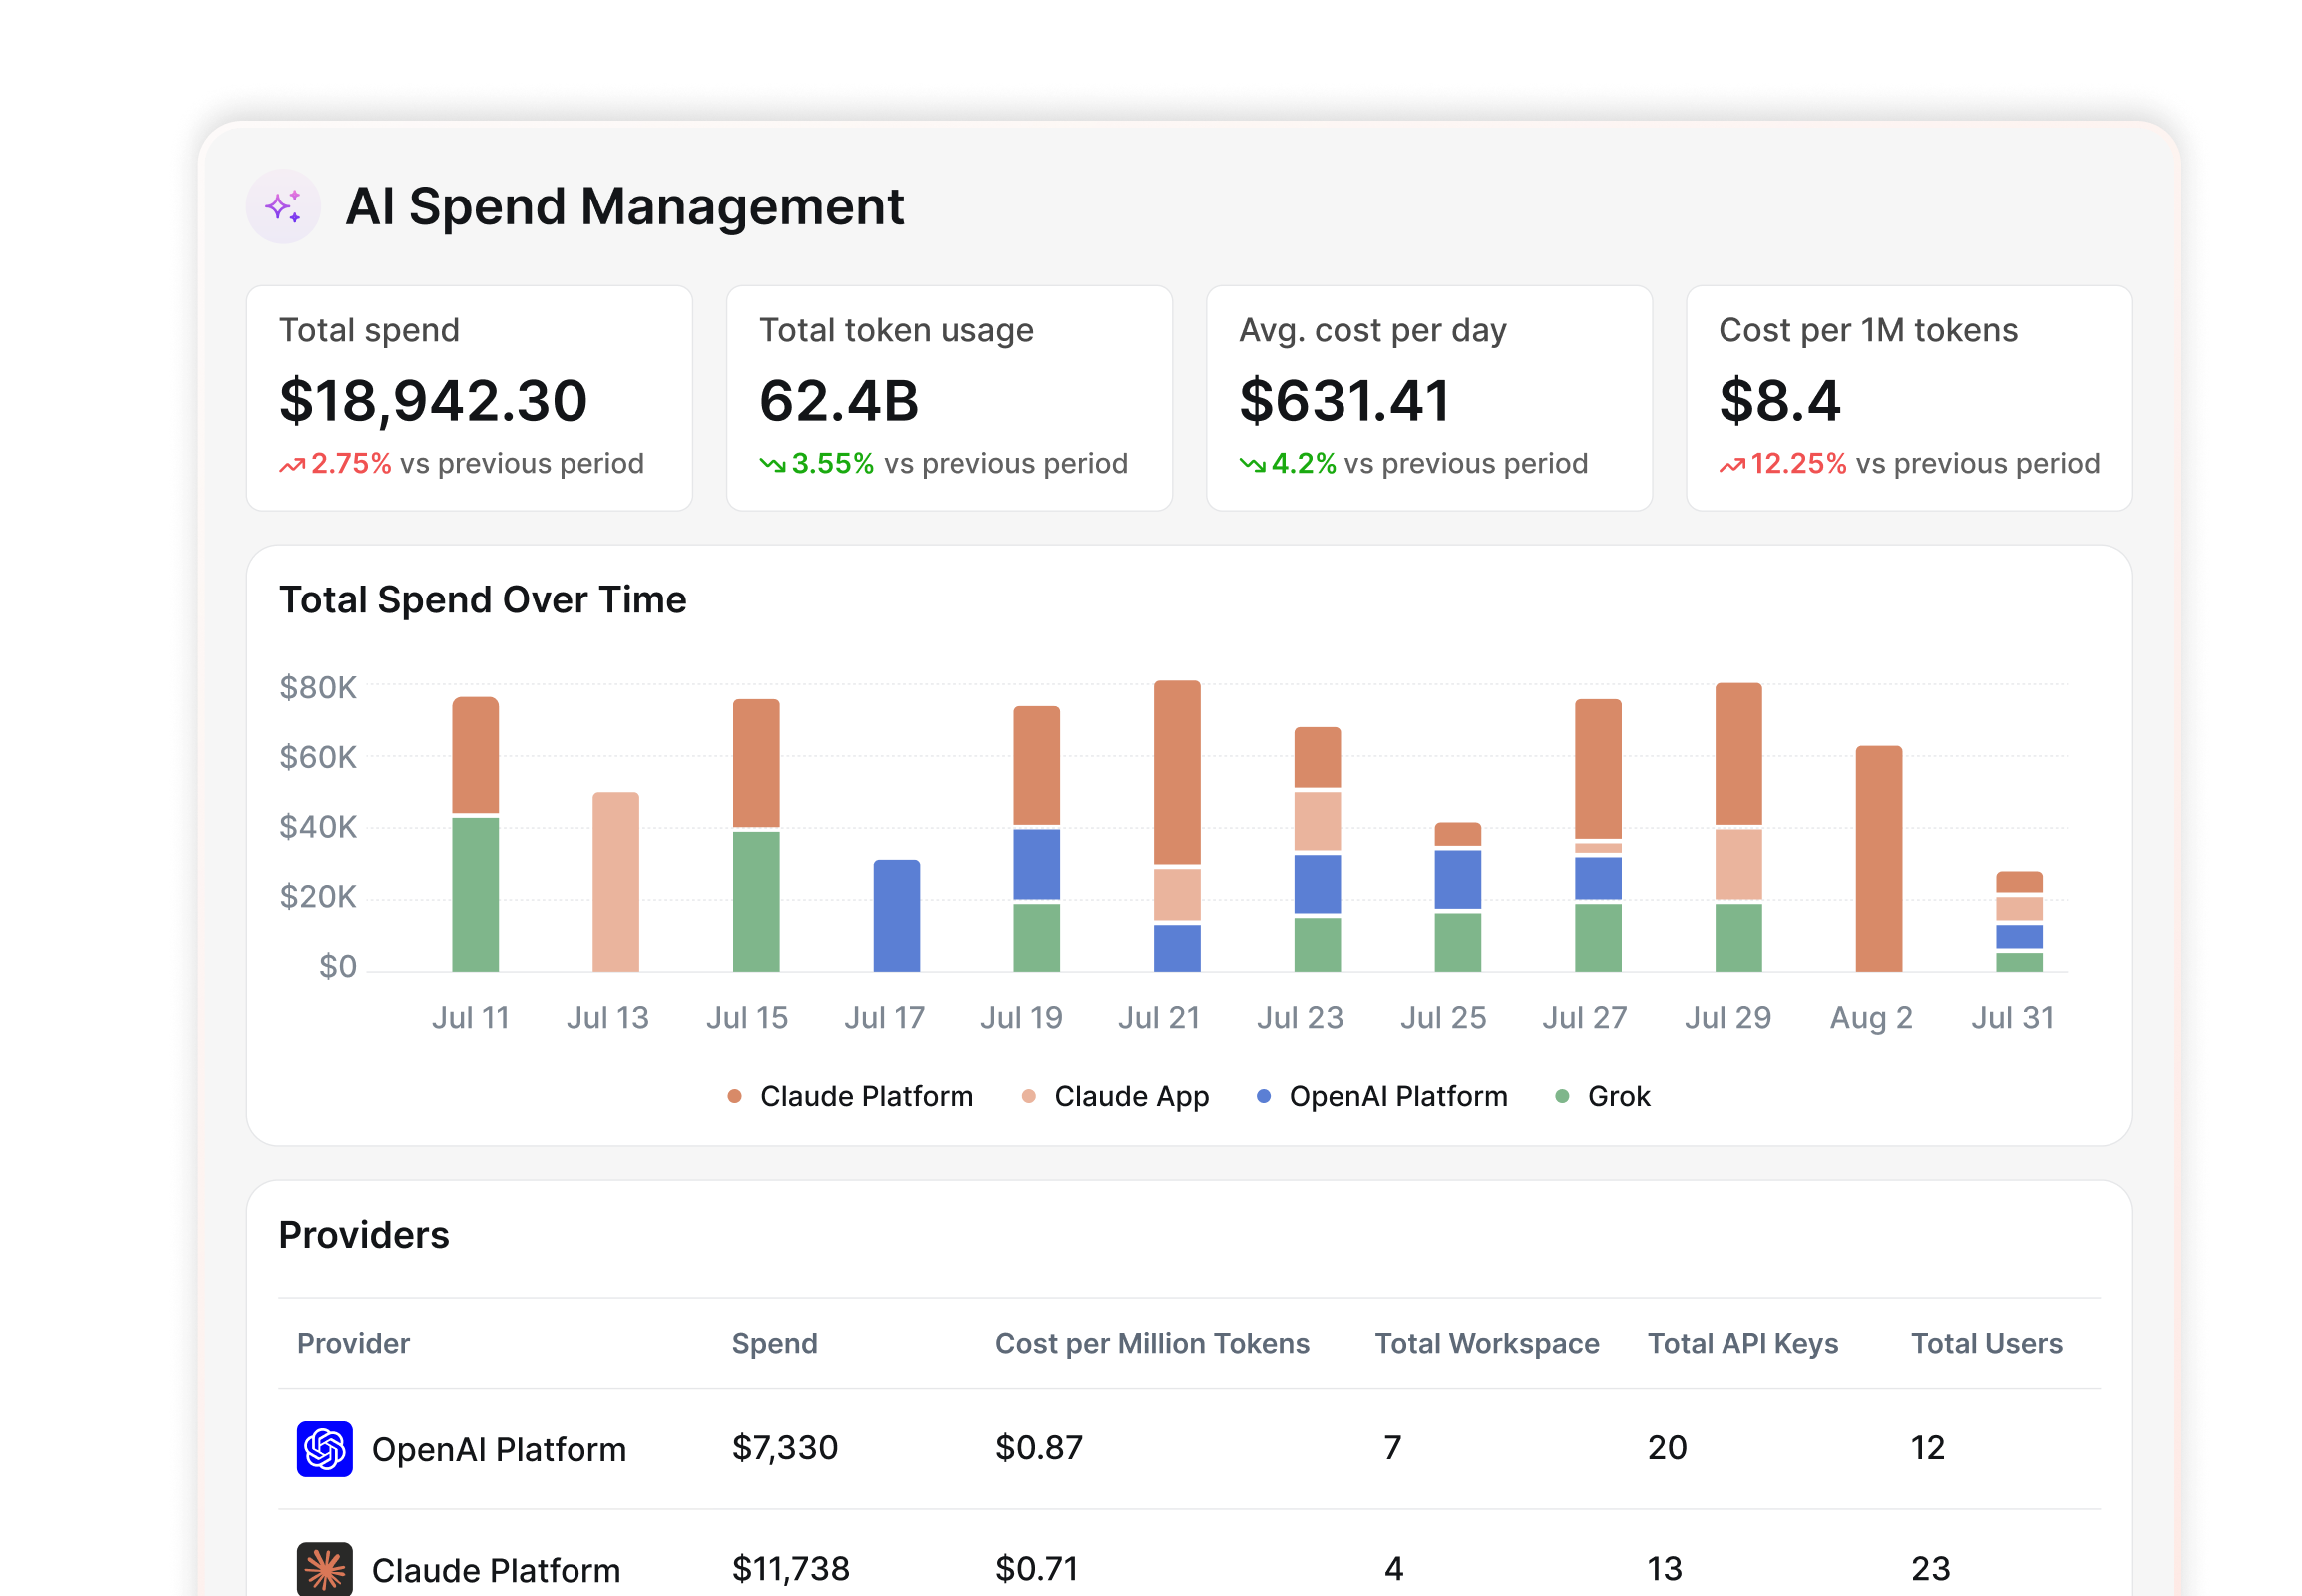Sort by Total API Keys header
This screenshot has height=1596, width=2302.
1743,1343
